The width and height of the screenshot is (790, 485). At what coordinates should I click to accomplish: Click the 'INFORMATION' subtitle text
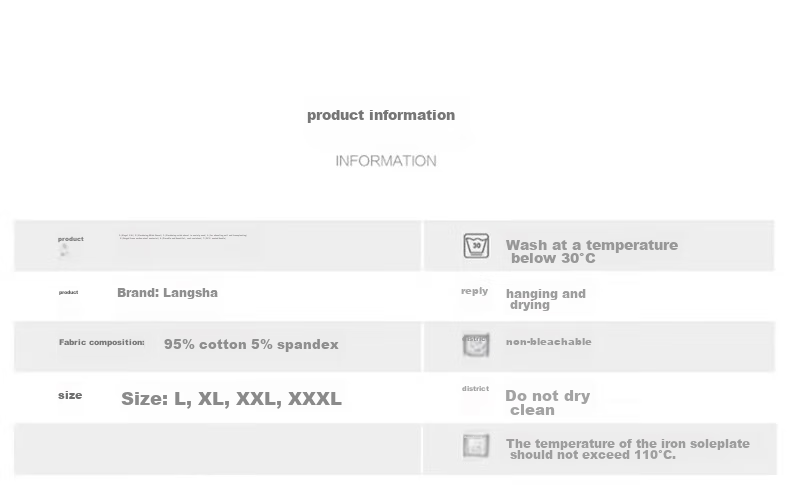(386, 161)
